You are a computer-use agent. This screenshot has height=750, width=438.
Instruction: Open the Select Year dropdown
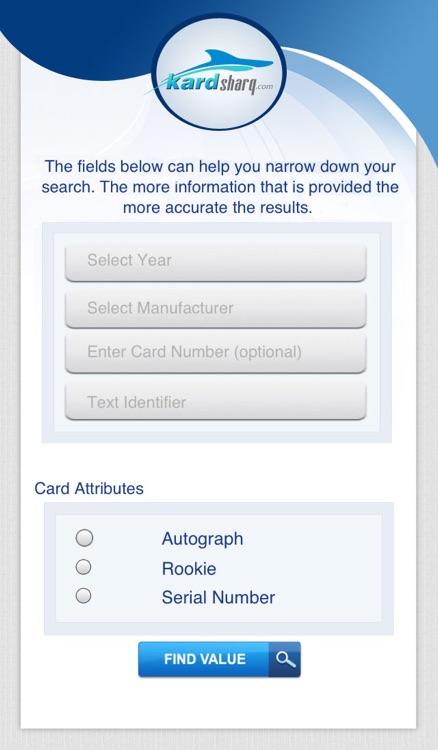point(216,262)
